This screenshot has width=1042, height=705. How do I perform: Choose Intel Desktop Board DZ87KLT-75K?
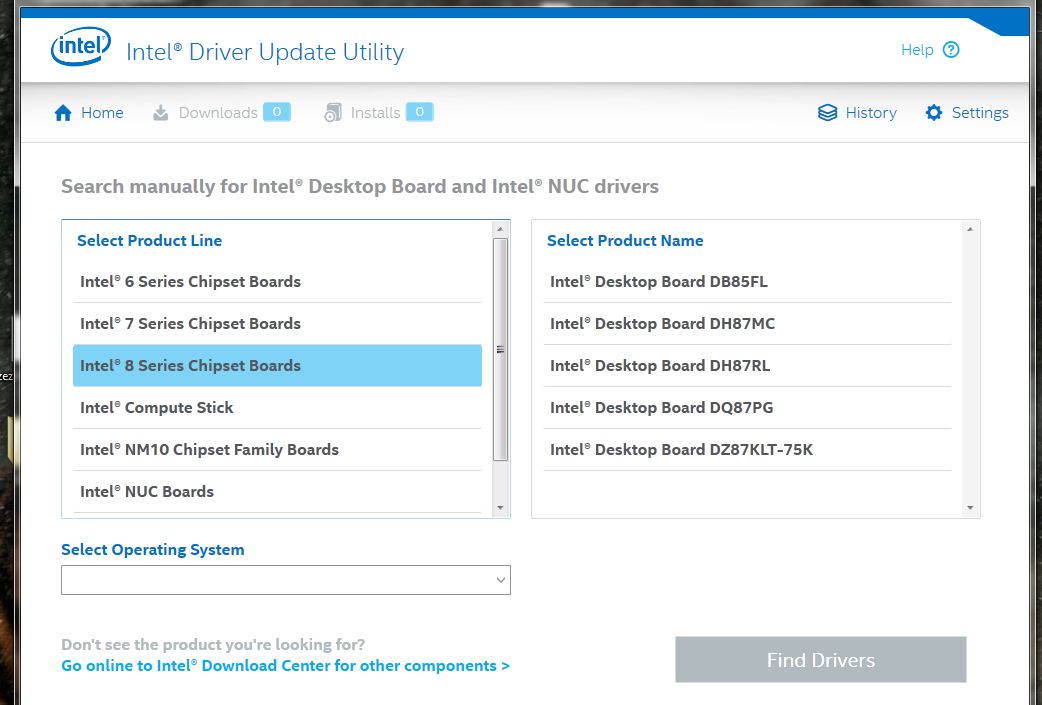(x=747, y=449)
